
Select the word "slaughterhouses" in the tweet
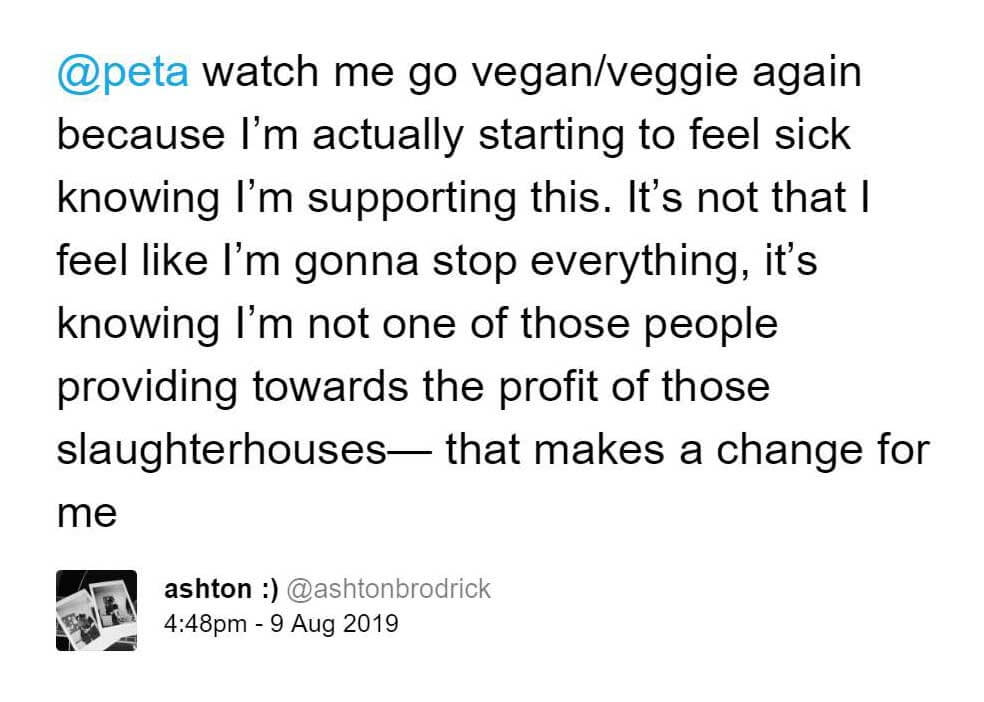222,450
